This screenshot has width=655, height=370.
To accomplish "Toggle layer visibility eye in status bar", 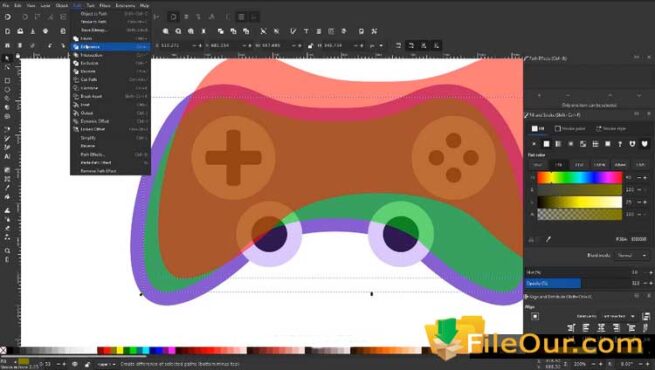I will [x=75, y=364].
